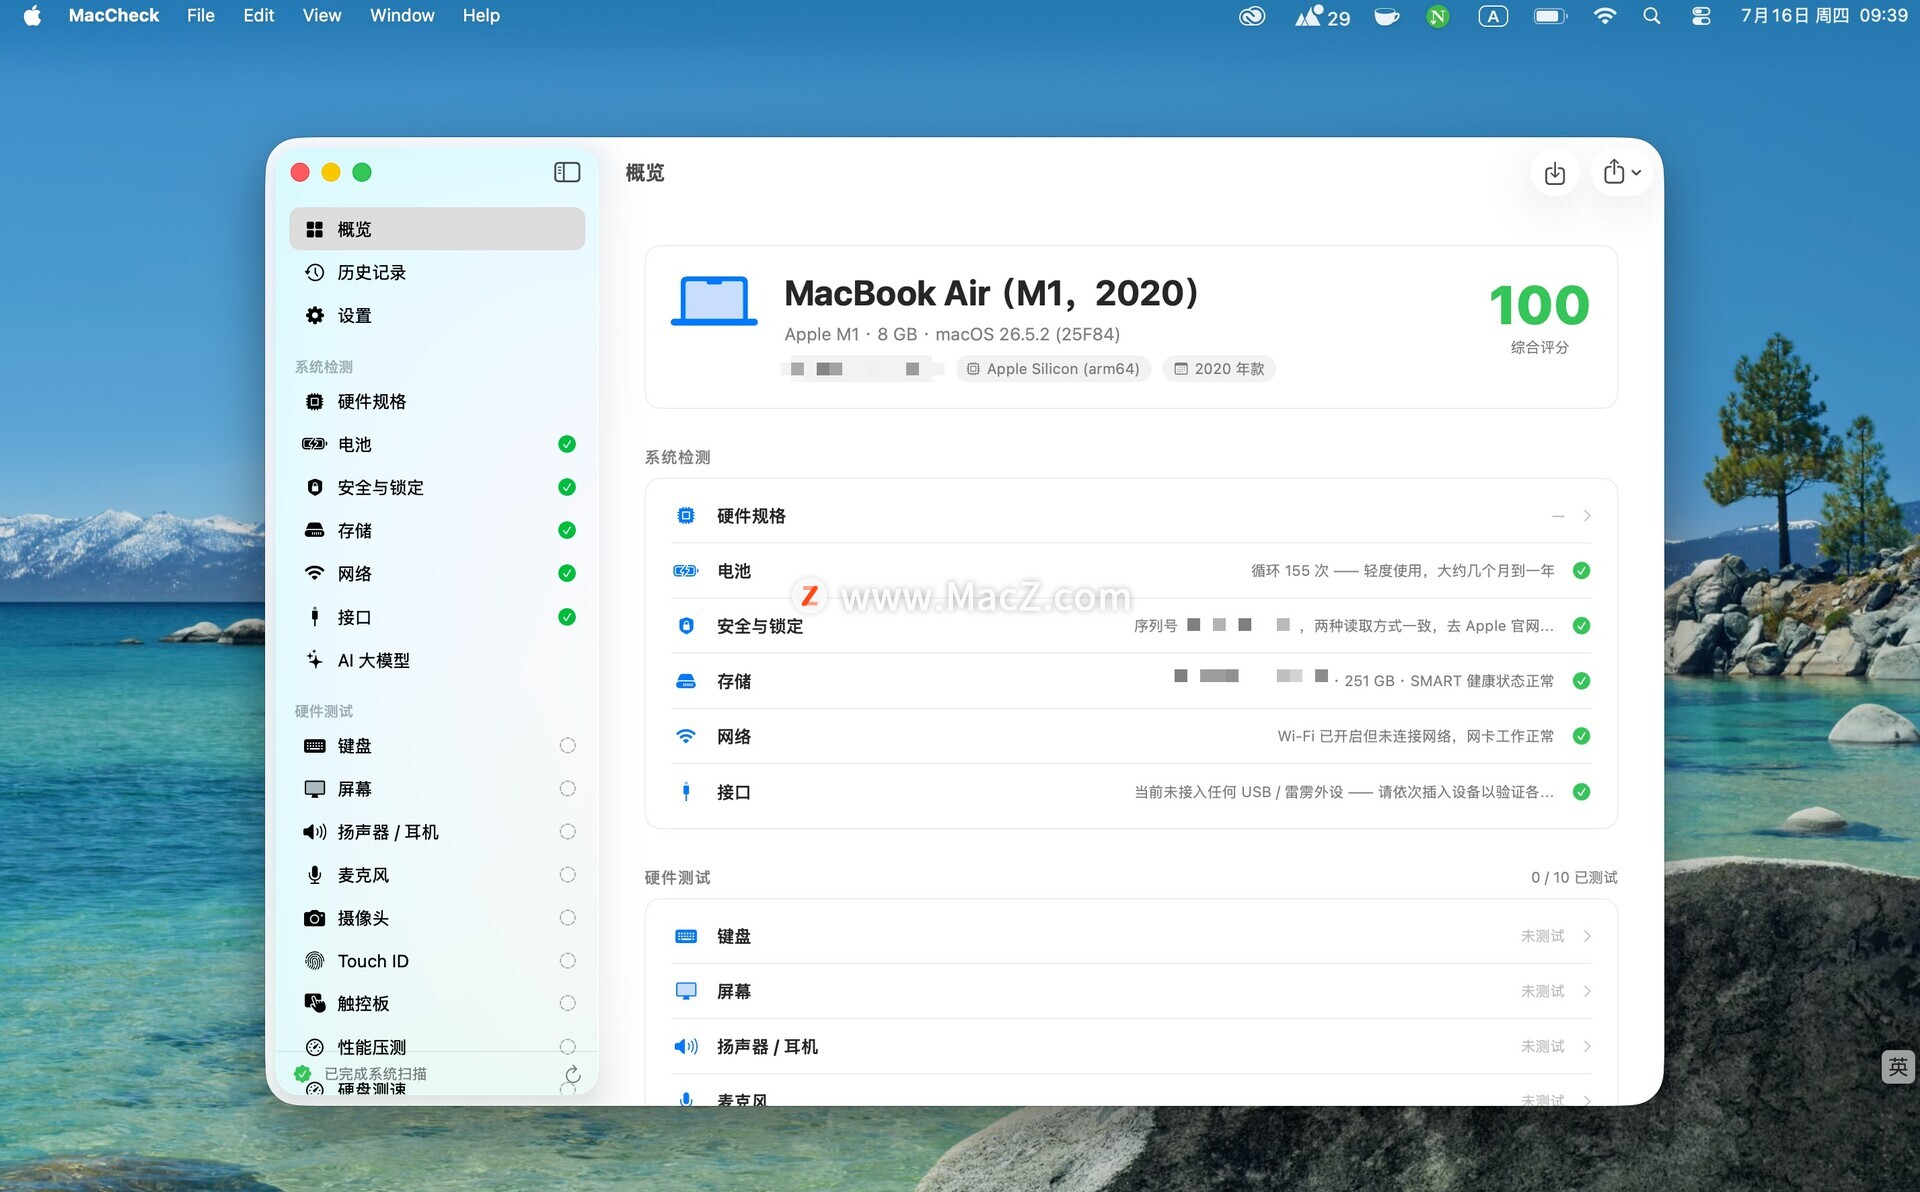Toggle the sidebar panel icon
The image size is (1920, 1192).
pos(567,172)
